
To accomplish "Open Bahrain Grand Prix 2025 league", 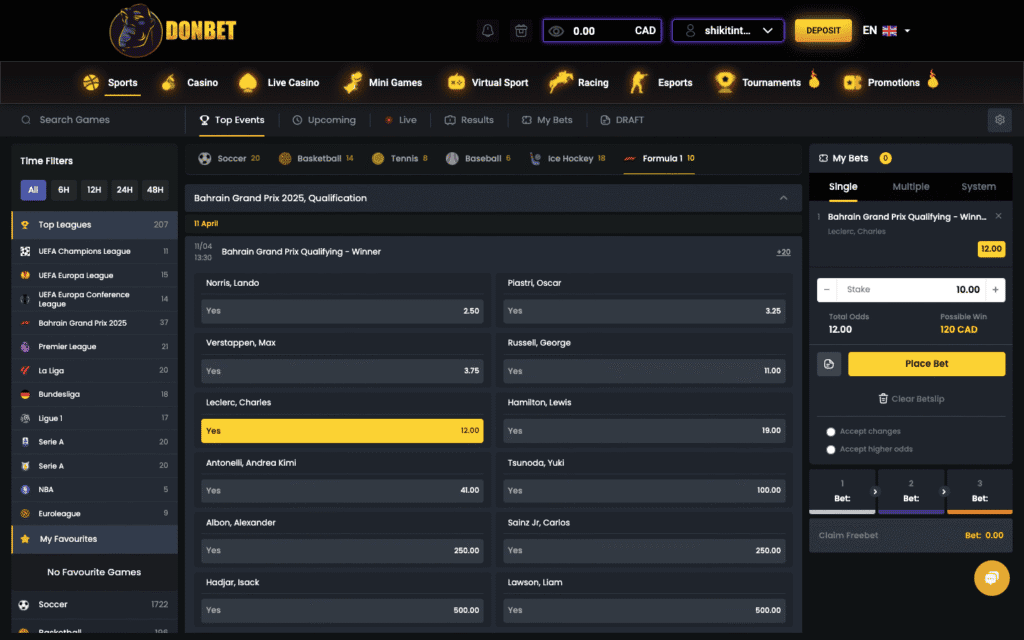I will pos(95,323).
